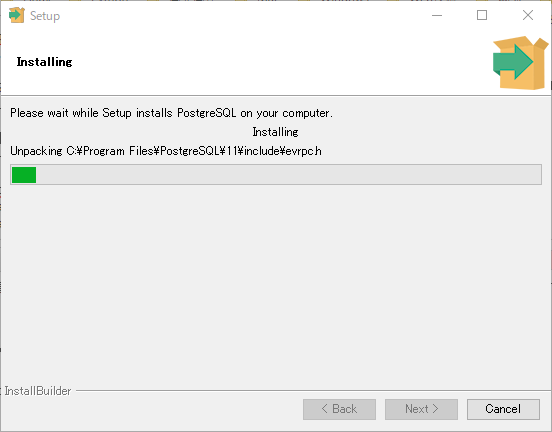This screenshot has width=552, height=432.
Task: Click the Cancel button
Action: (x=503, y=409)
